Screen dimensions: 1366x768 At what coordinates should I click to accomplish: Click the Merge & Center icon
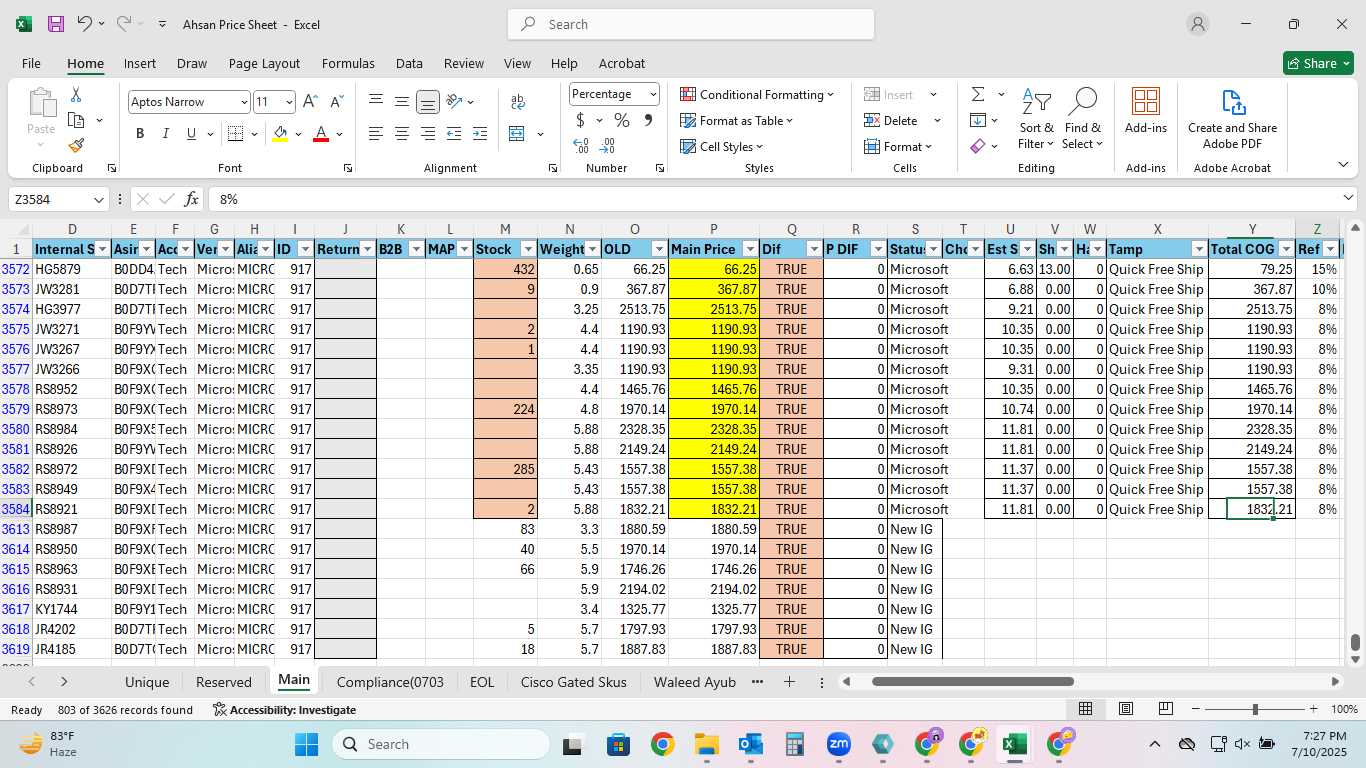(x=517, y=134)
